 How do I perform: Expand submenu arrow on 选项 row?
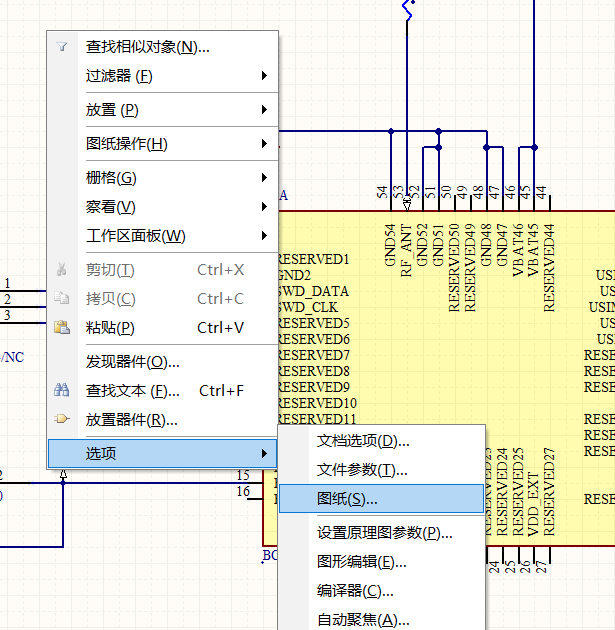click(x=264, y=454)
